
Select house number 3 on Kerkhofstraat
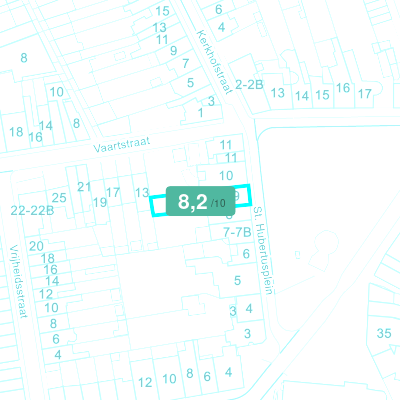pos(211,101)
